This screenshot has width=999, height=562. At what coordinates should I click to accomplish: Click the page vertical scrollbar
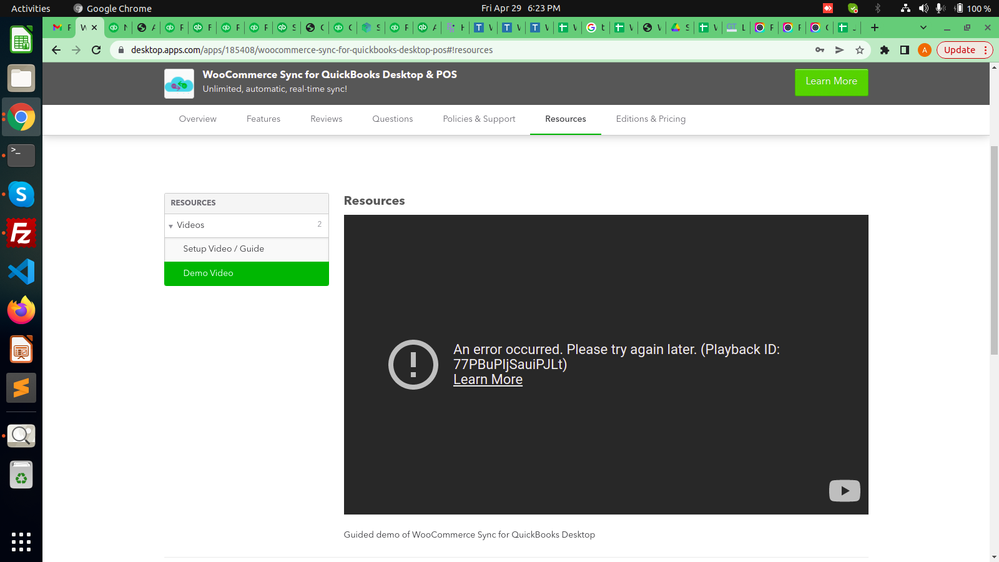pos(994,250)
